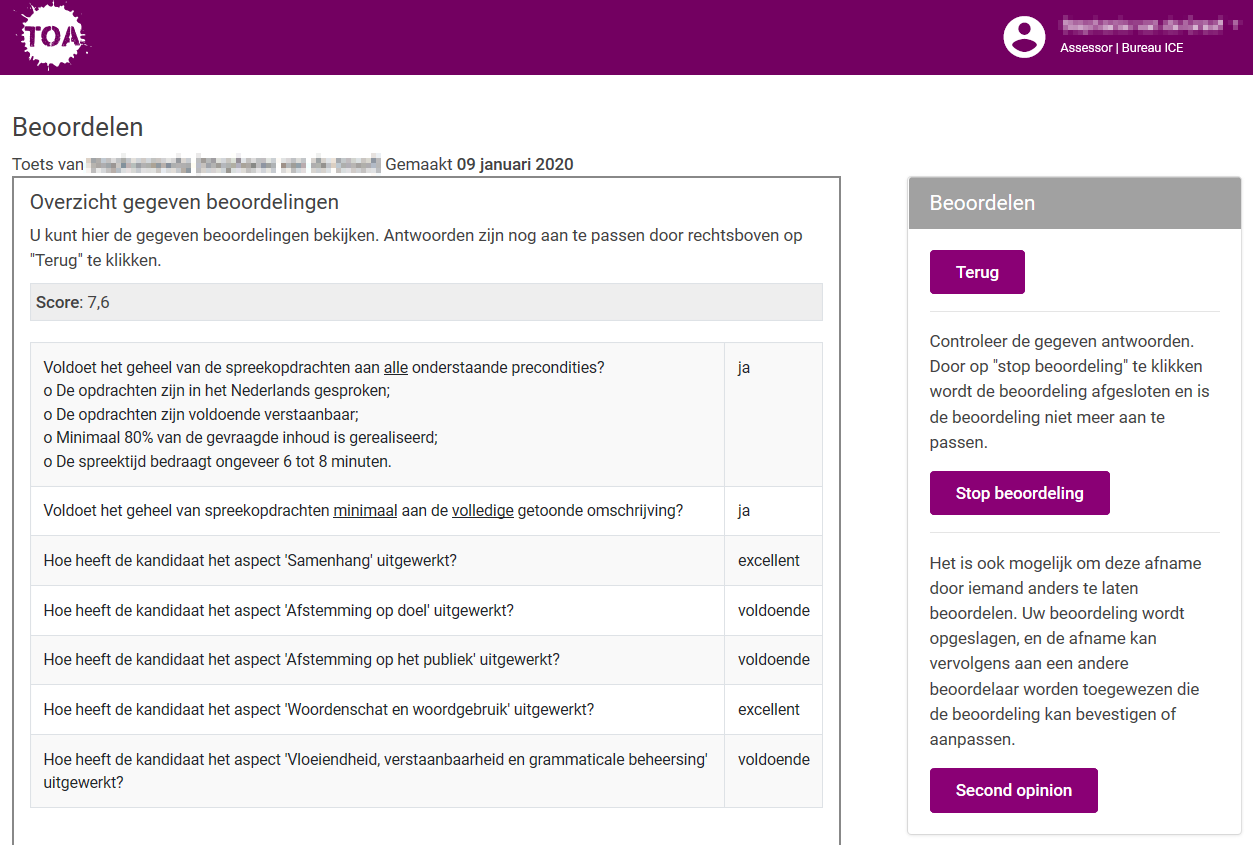Click the 'Samenhang' aspect row
This screenshot has width=1253, height=845.
377,561
